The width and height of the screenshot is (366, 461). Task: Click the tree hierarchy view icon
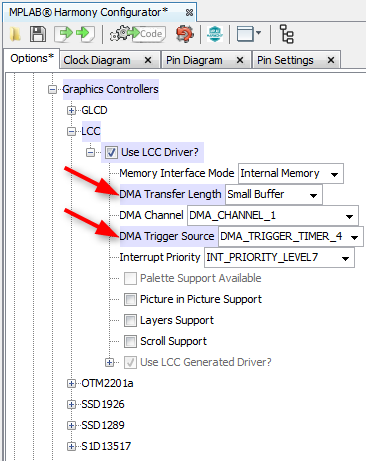[287, 34]
